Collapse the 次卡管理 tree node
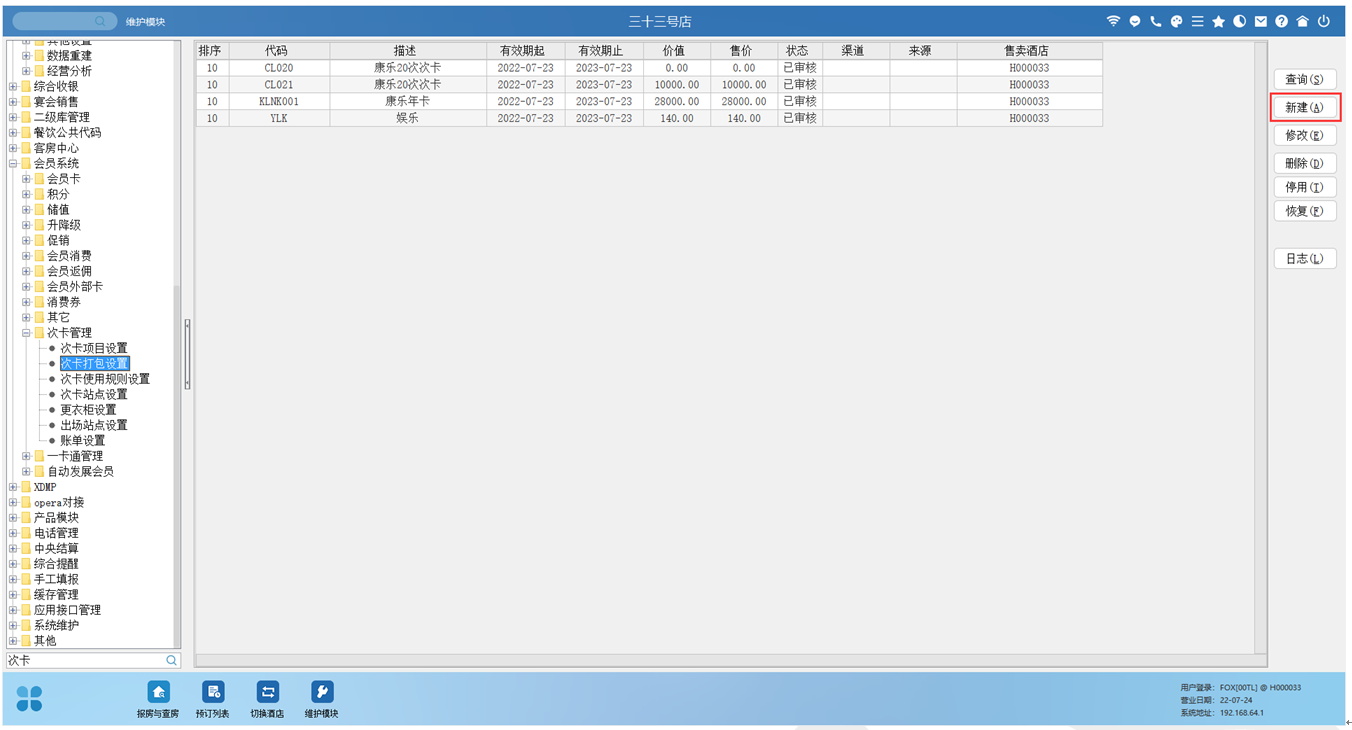1352x730 pixels. pyautogui.click(x=26, y=333)
